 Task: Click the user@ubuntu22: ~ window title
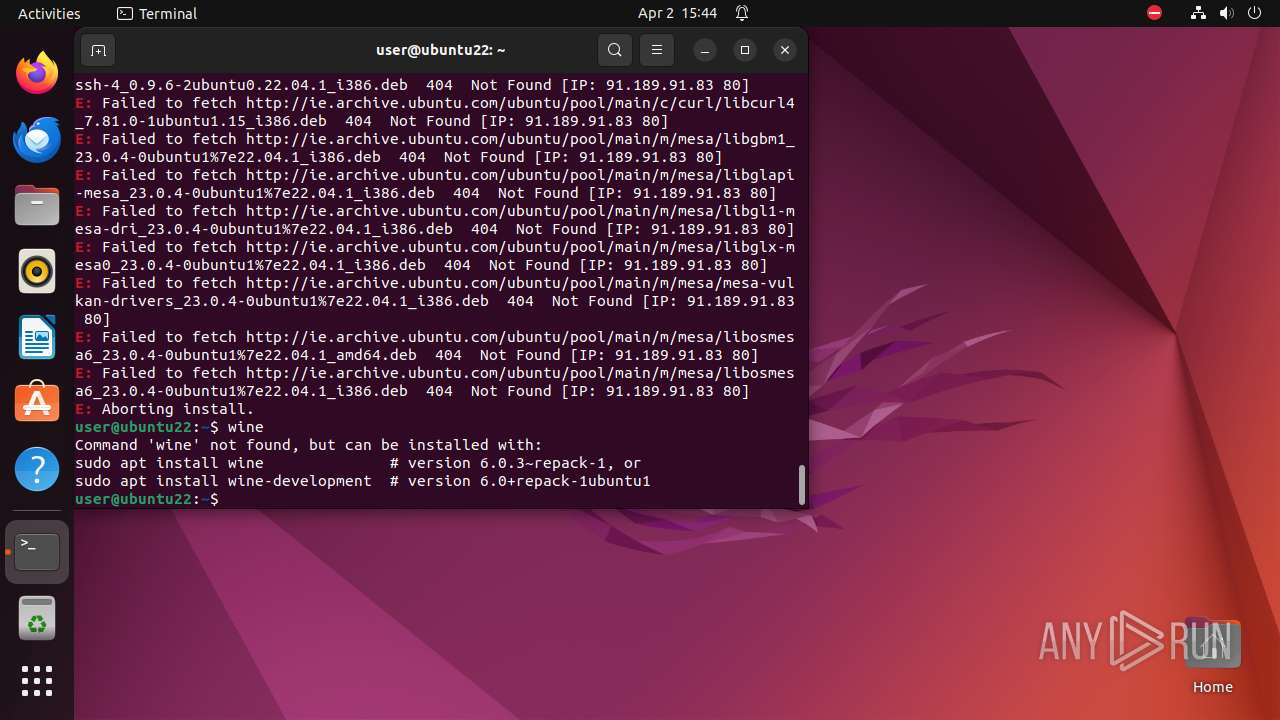click(x=441, y=50)
